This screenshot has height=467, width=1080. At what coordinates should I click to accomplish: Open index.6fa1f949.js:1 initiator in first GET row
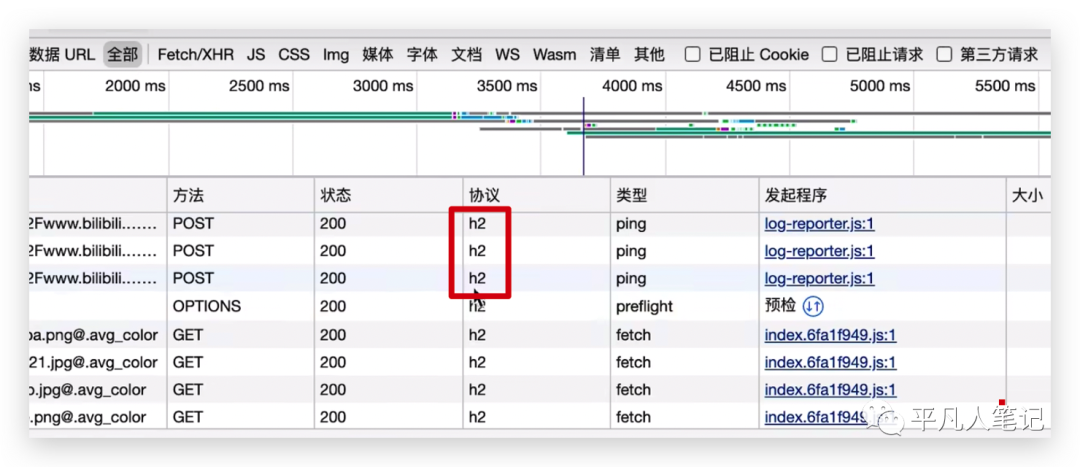click(830, 335)
